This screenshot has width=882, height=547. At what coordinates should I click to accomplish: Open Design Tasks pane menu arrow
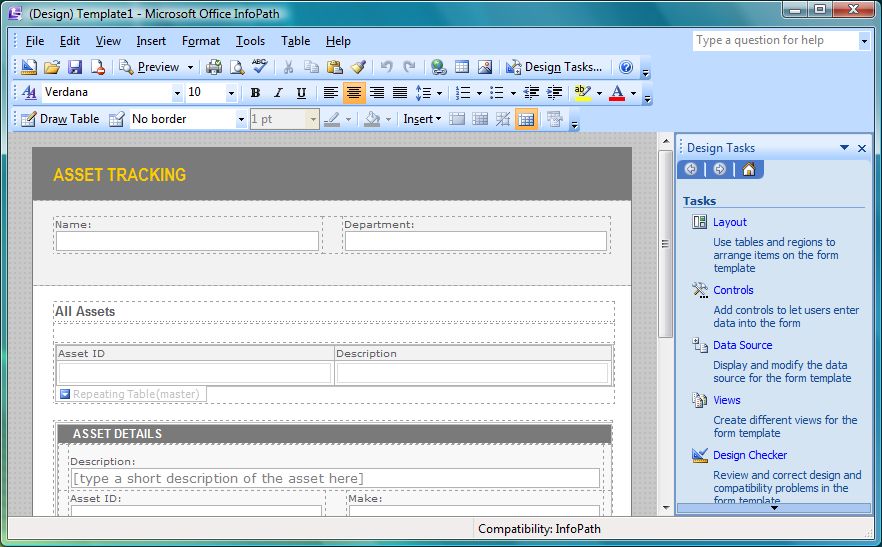tap(844, 148)
